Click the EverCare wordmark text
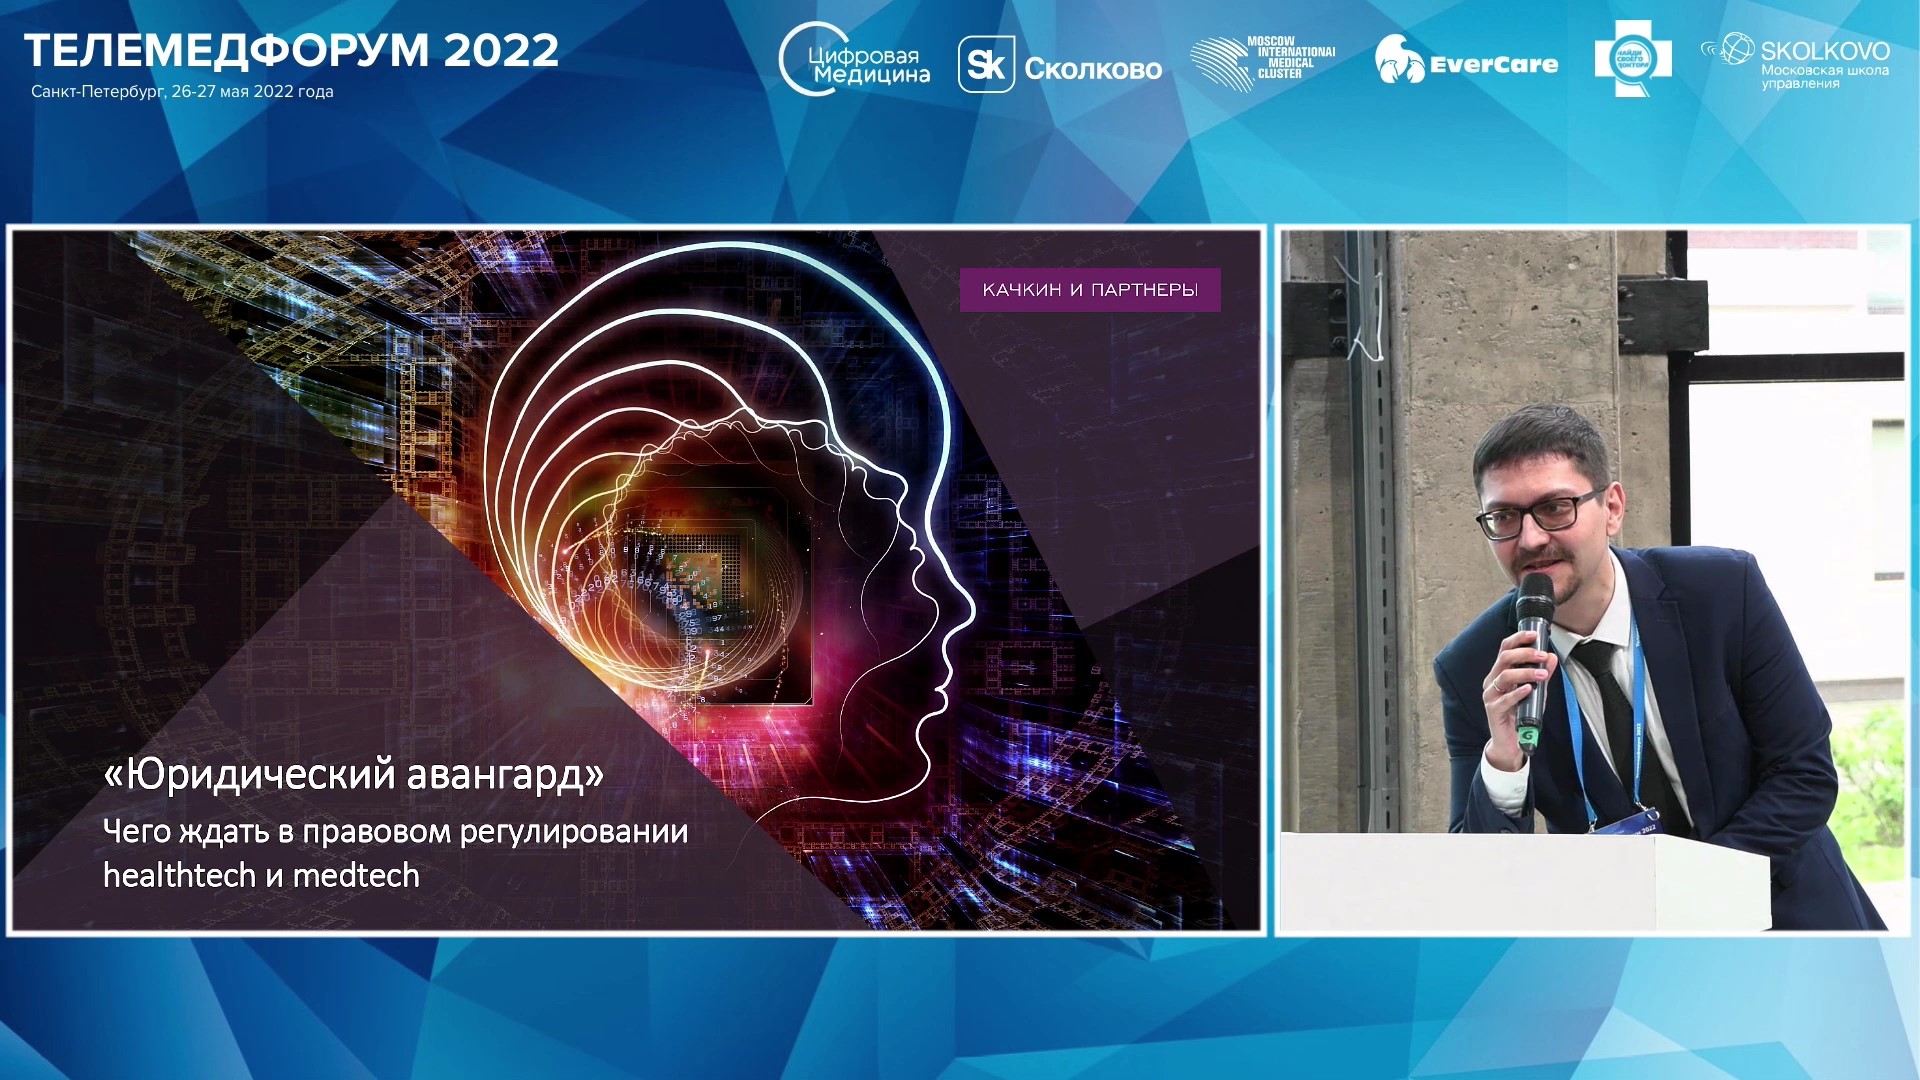 pyautogui.click(x=1493, y=65)
